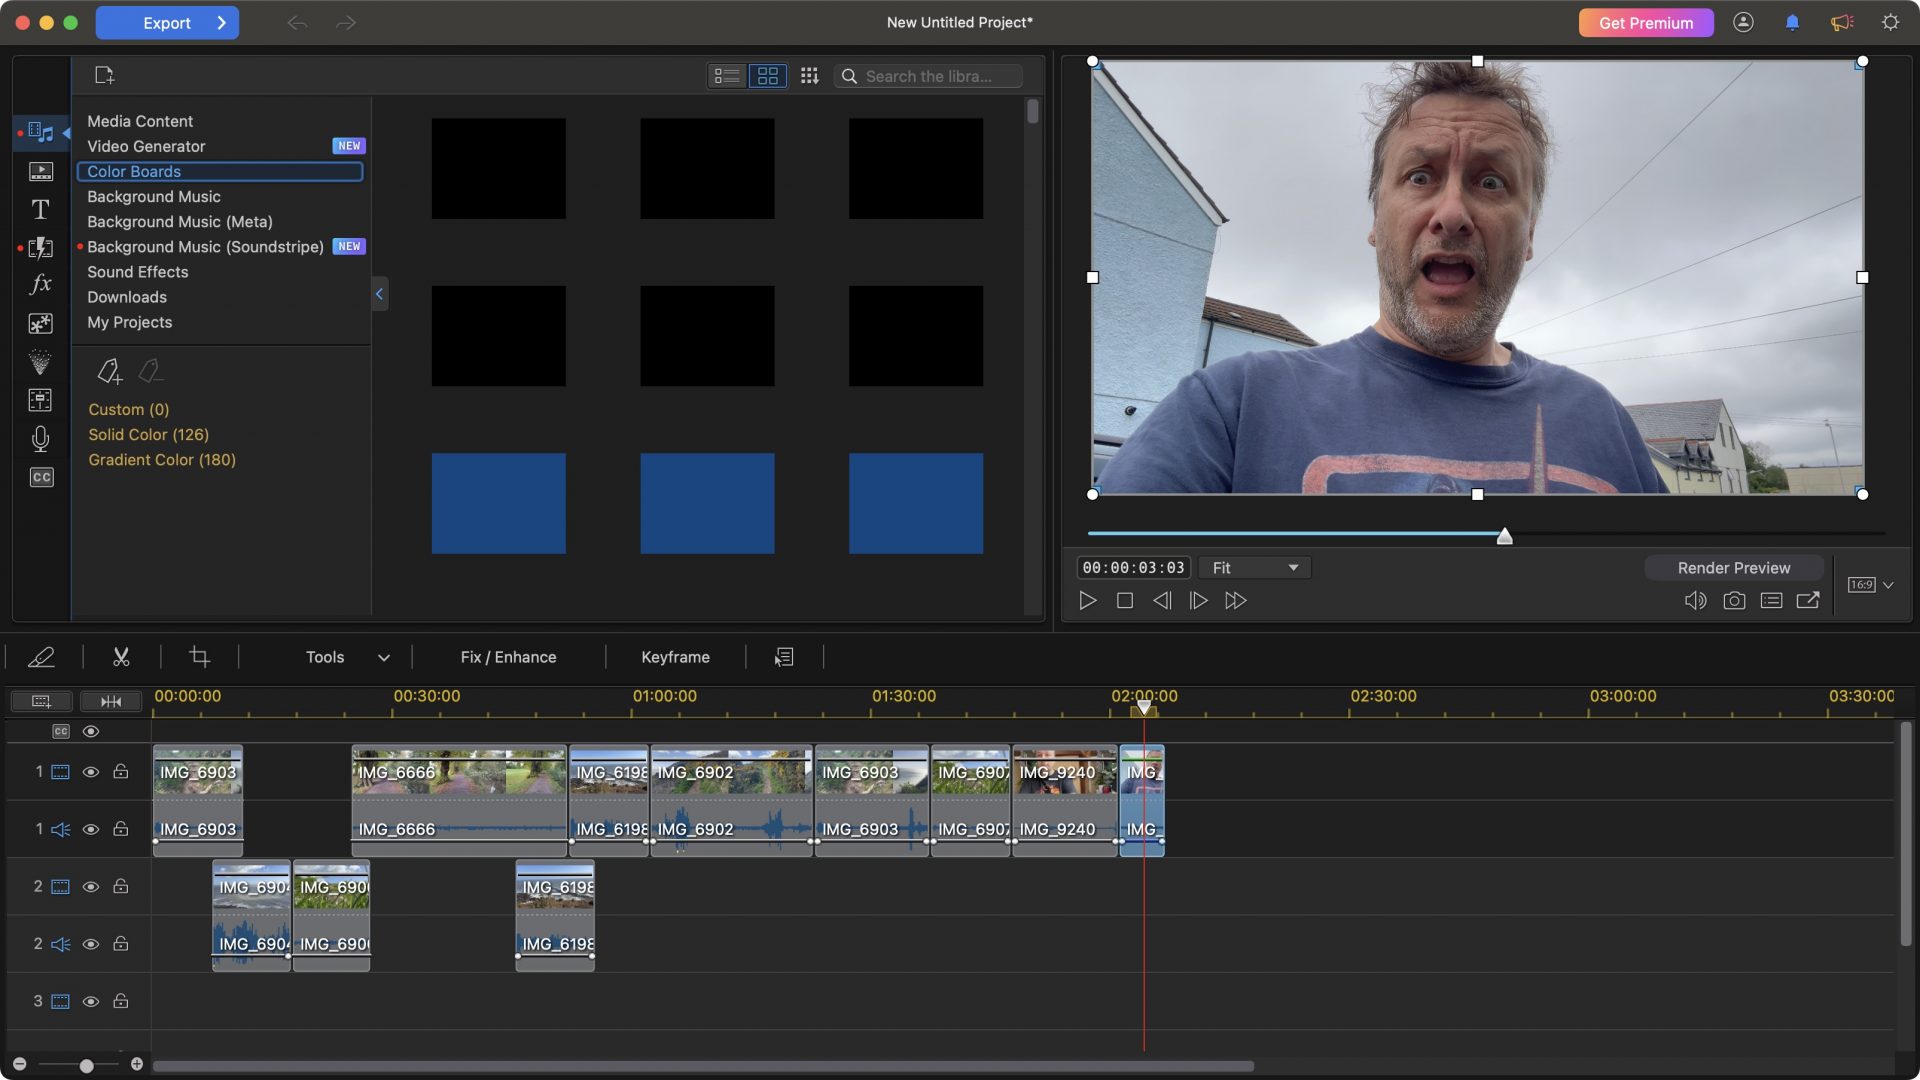Image resolution: width=1920 pixels, height=1080 pixels.
Task: Open the 16:9 aspect ratio dropdown
Action: point(1870,585)
